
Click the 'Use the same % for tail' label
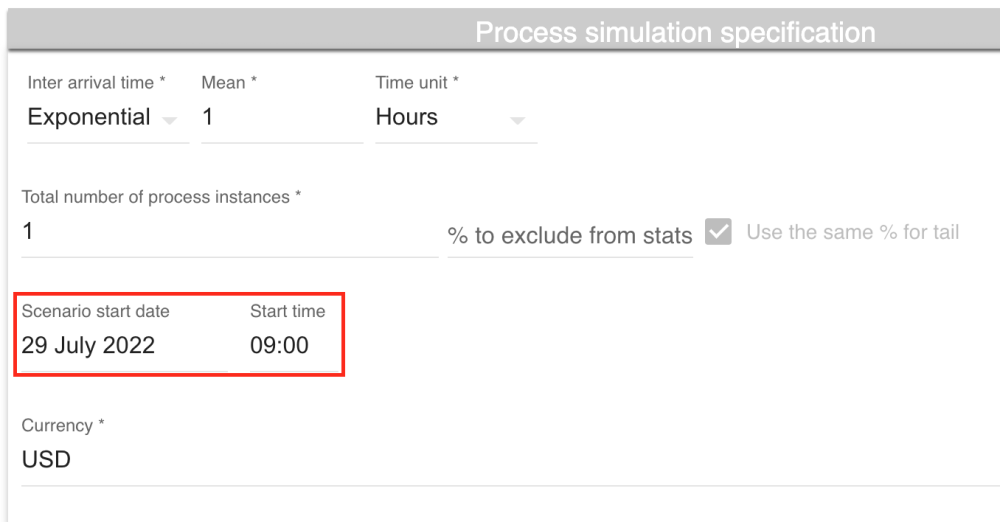pos(853,232)
